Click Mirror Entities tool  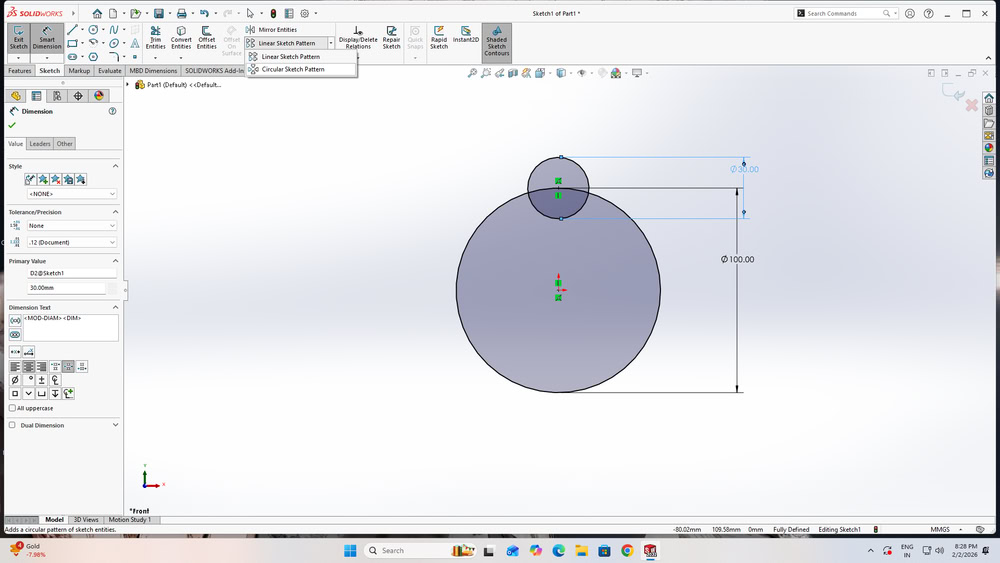click(272, 29)
